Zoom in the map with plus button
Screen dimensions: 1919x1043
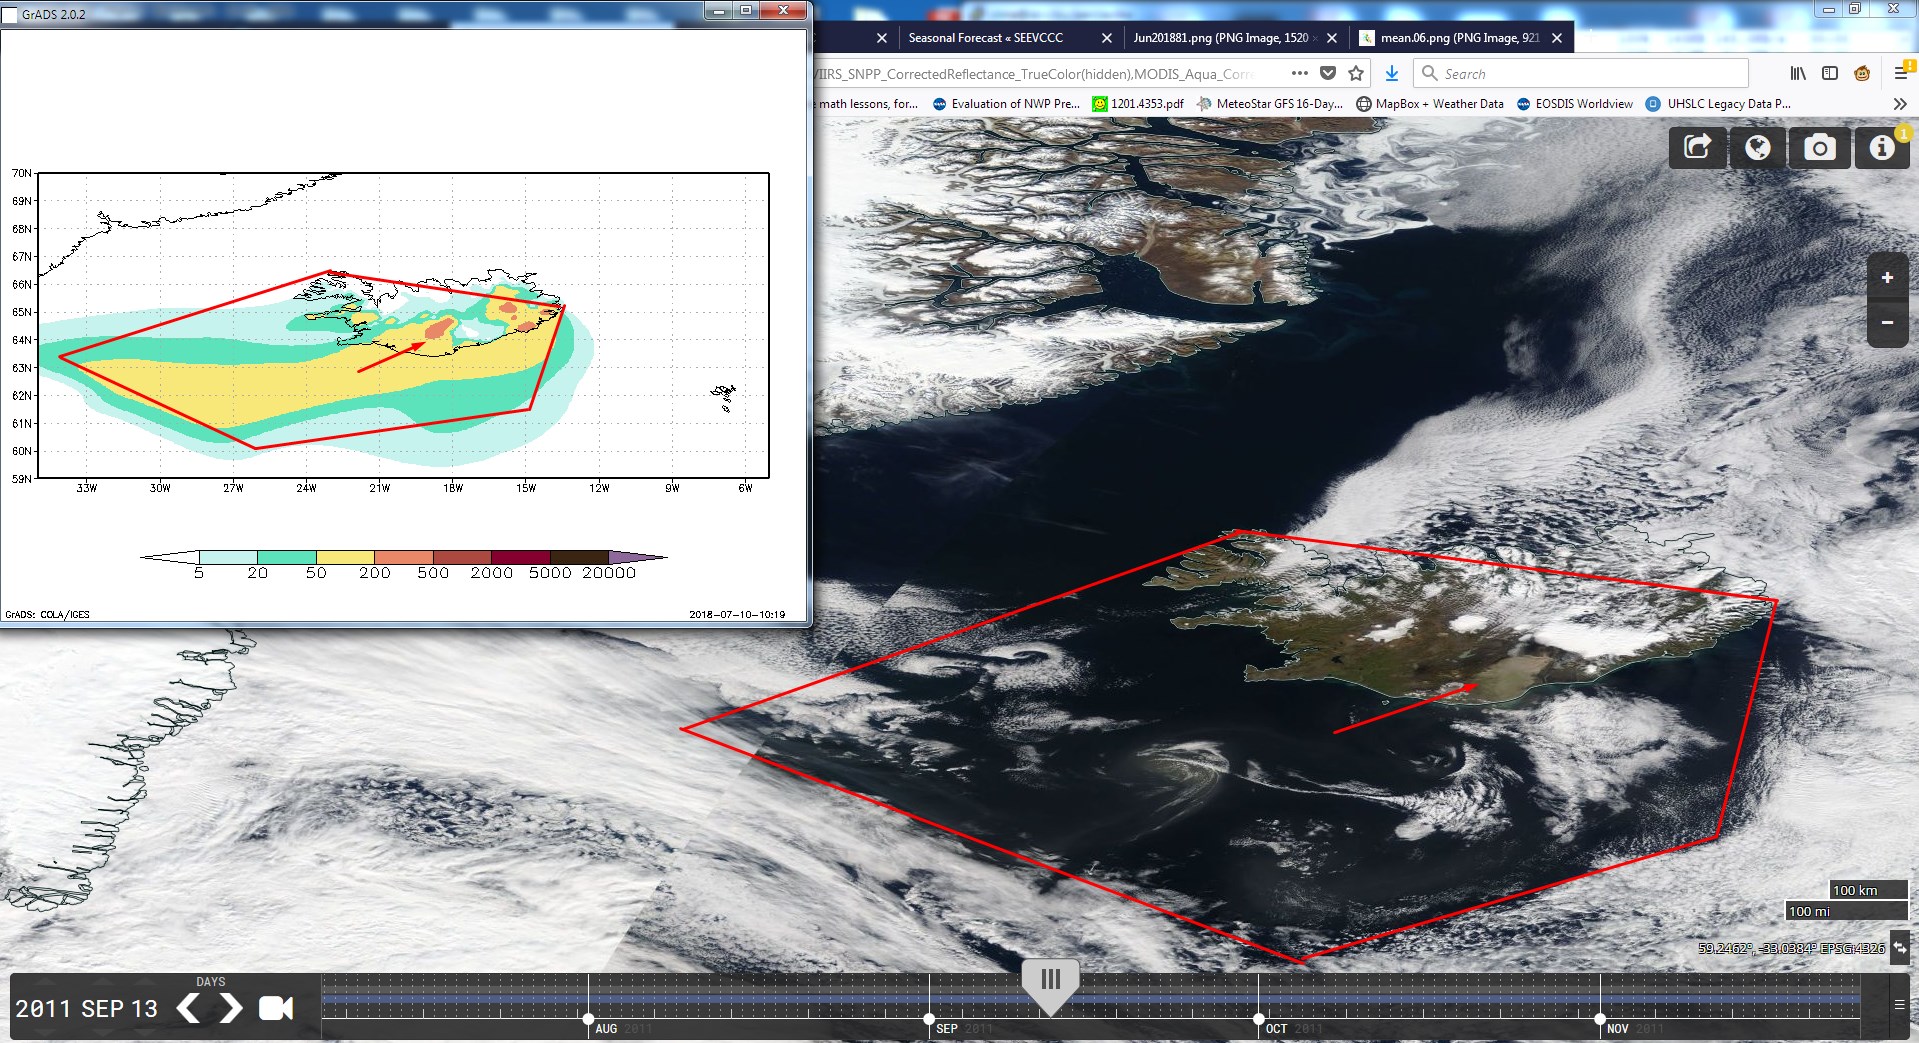tap(1887, 278)
